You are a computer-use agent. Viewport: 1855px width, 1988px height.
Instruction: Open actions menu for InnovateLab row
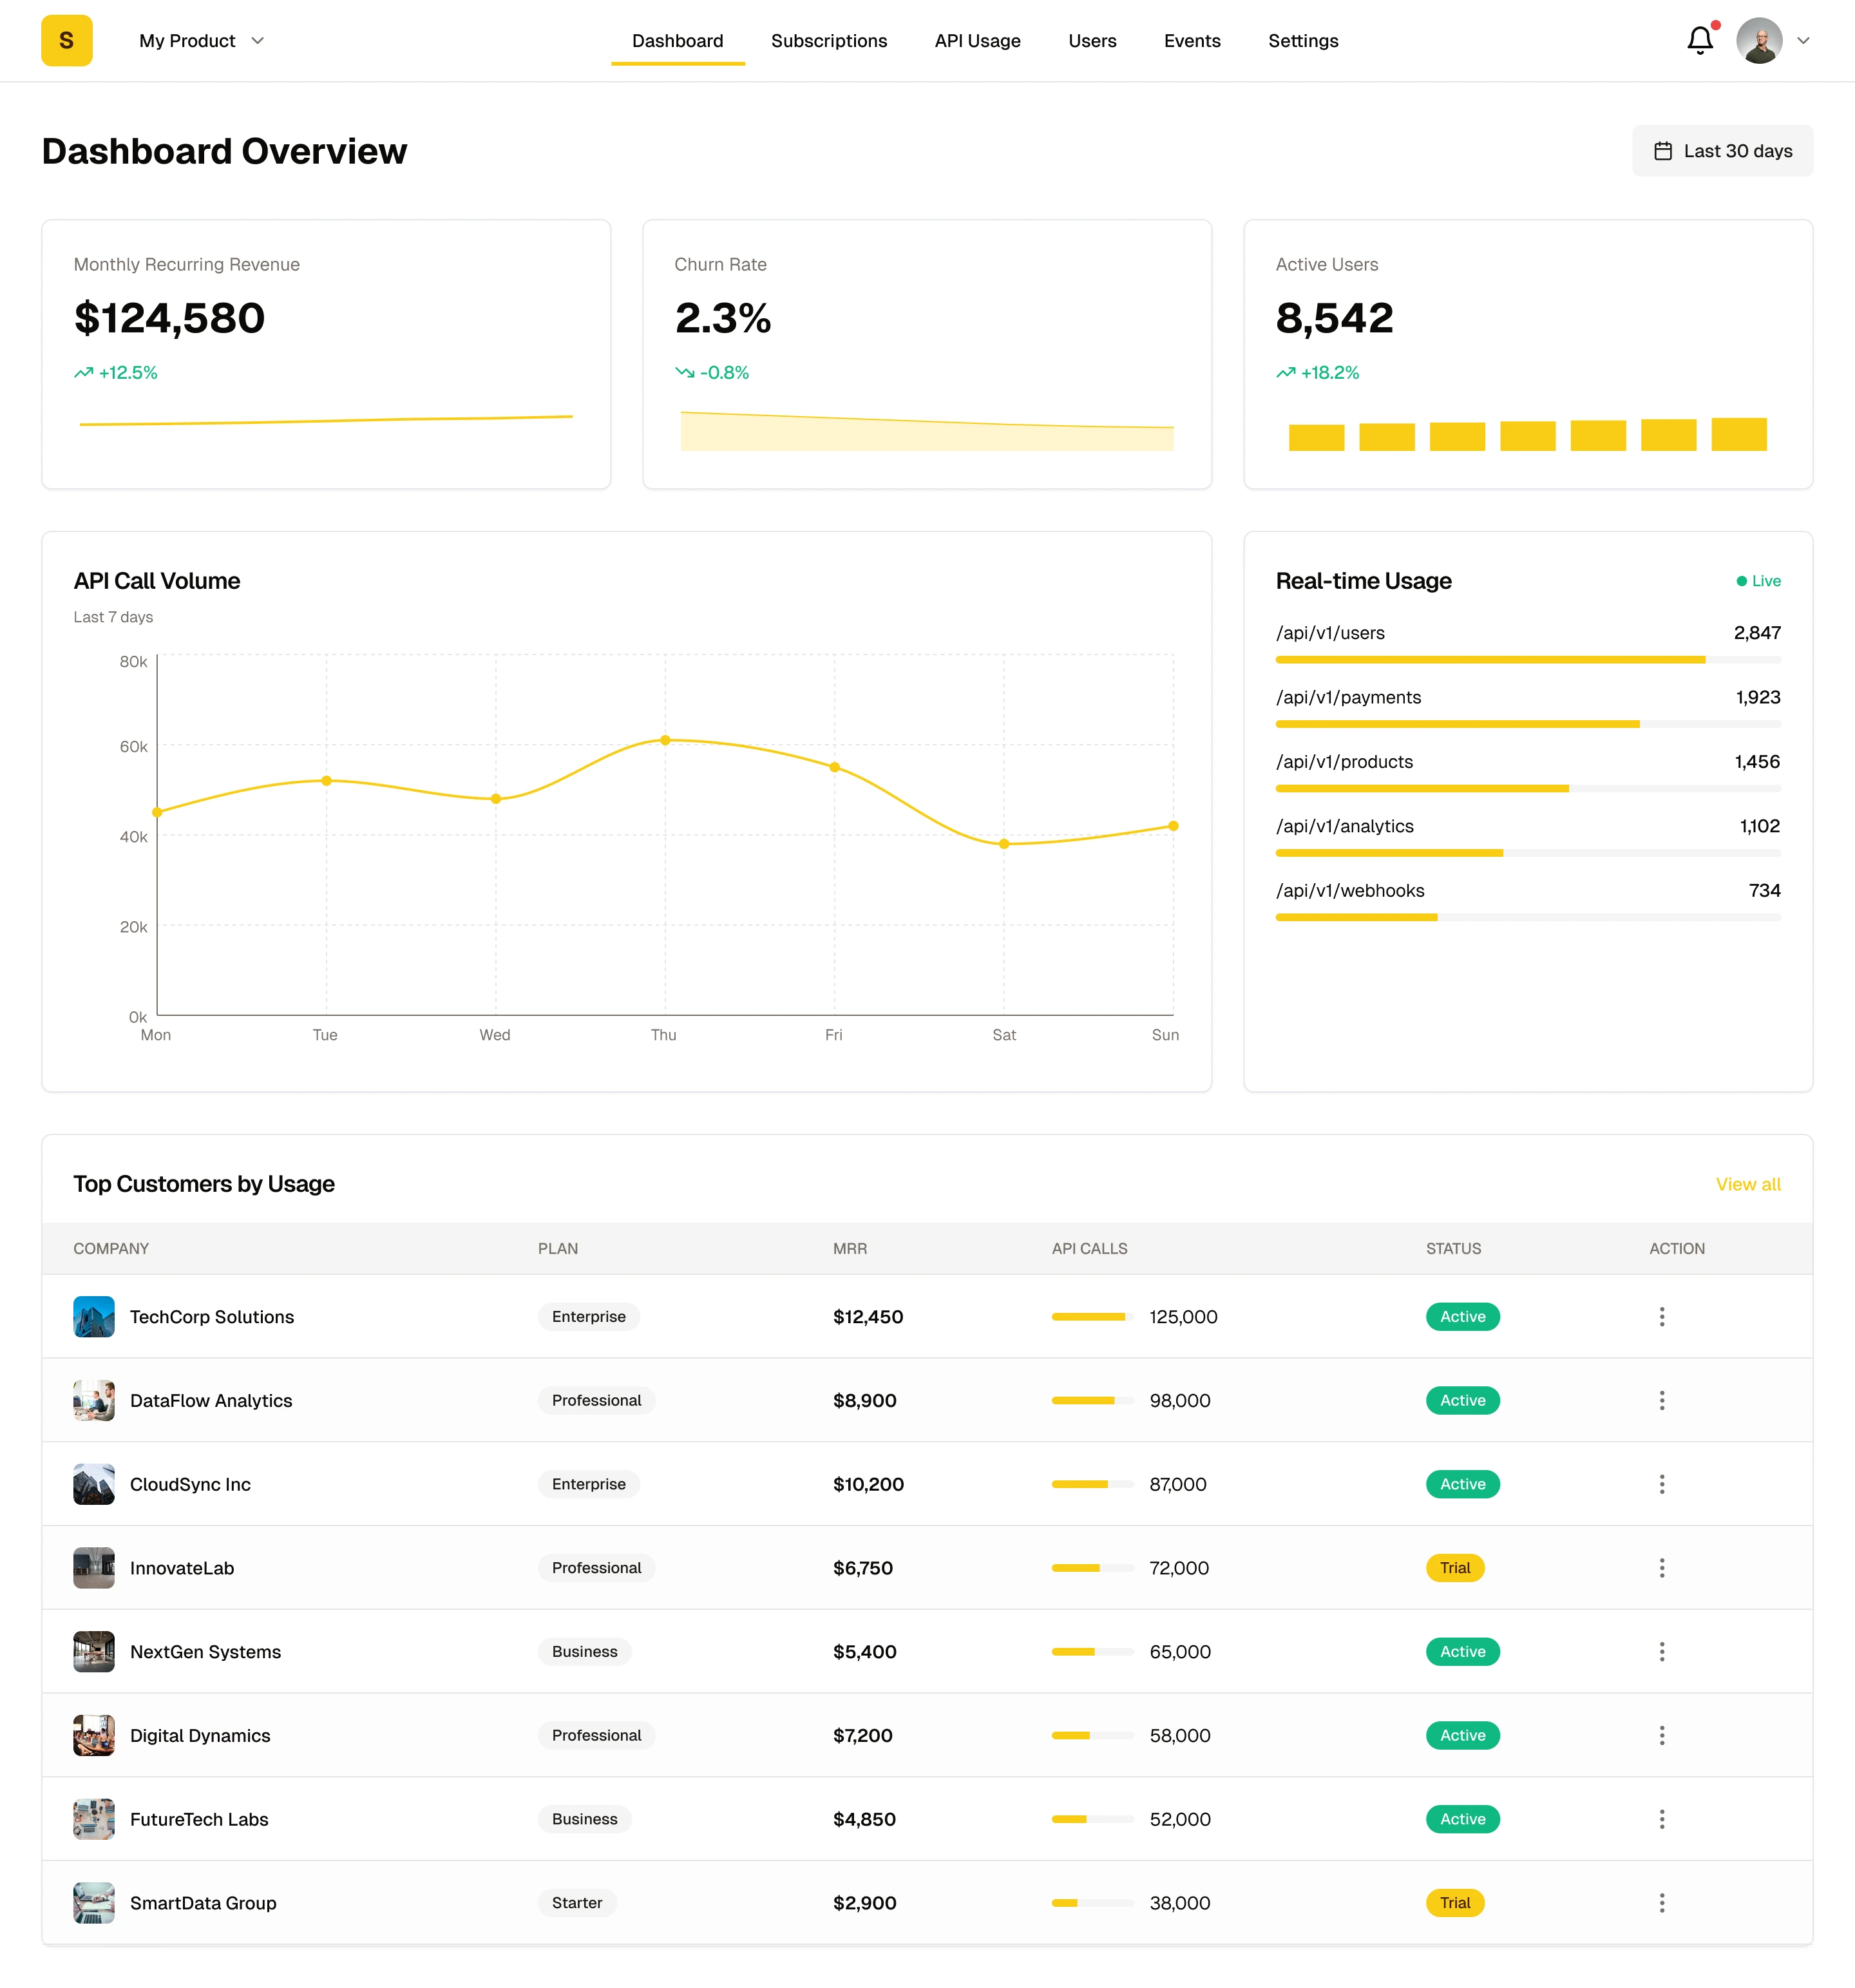(1661, 1568)
